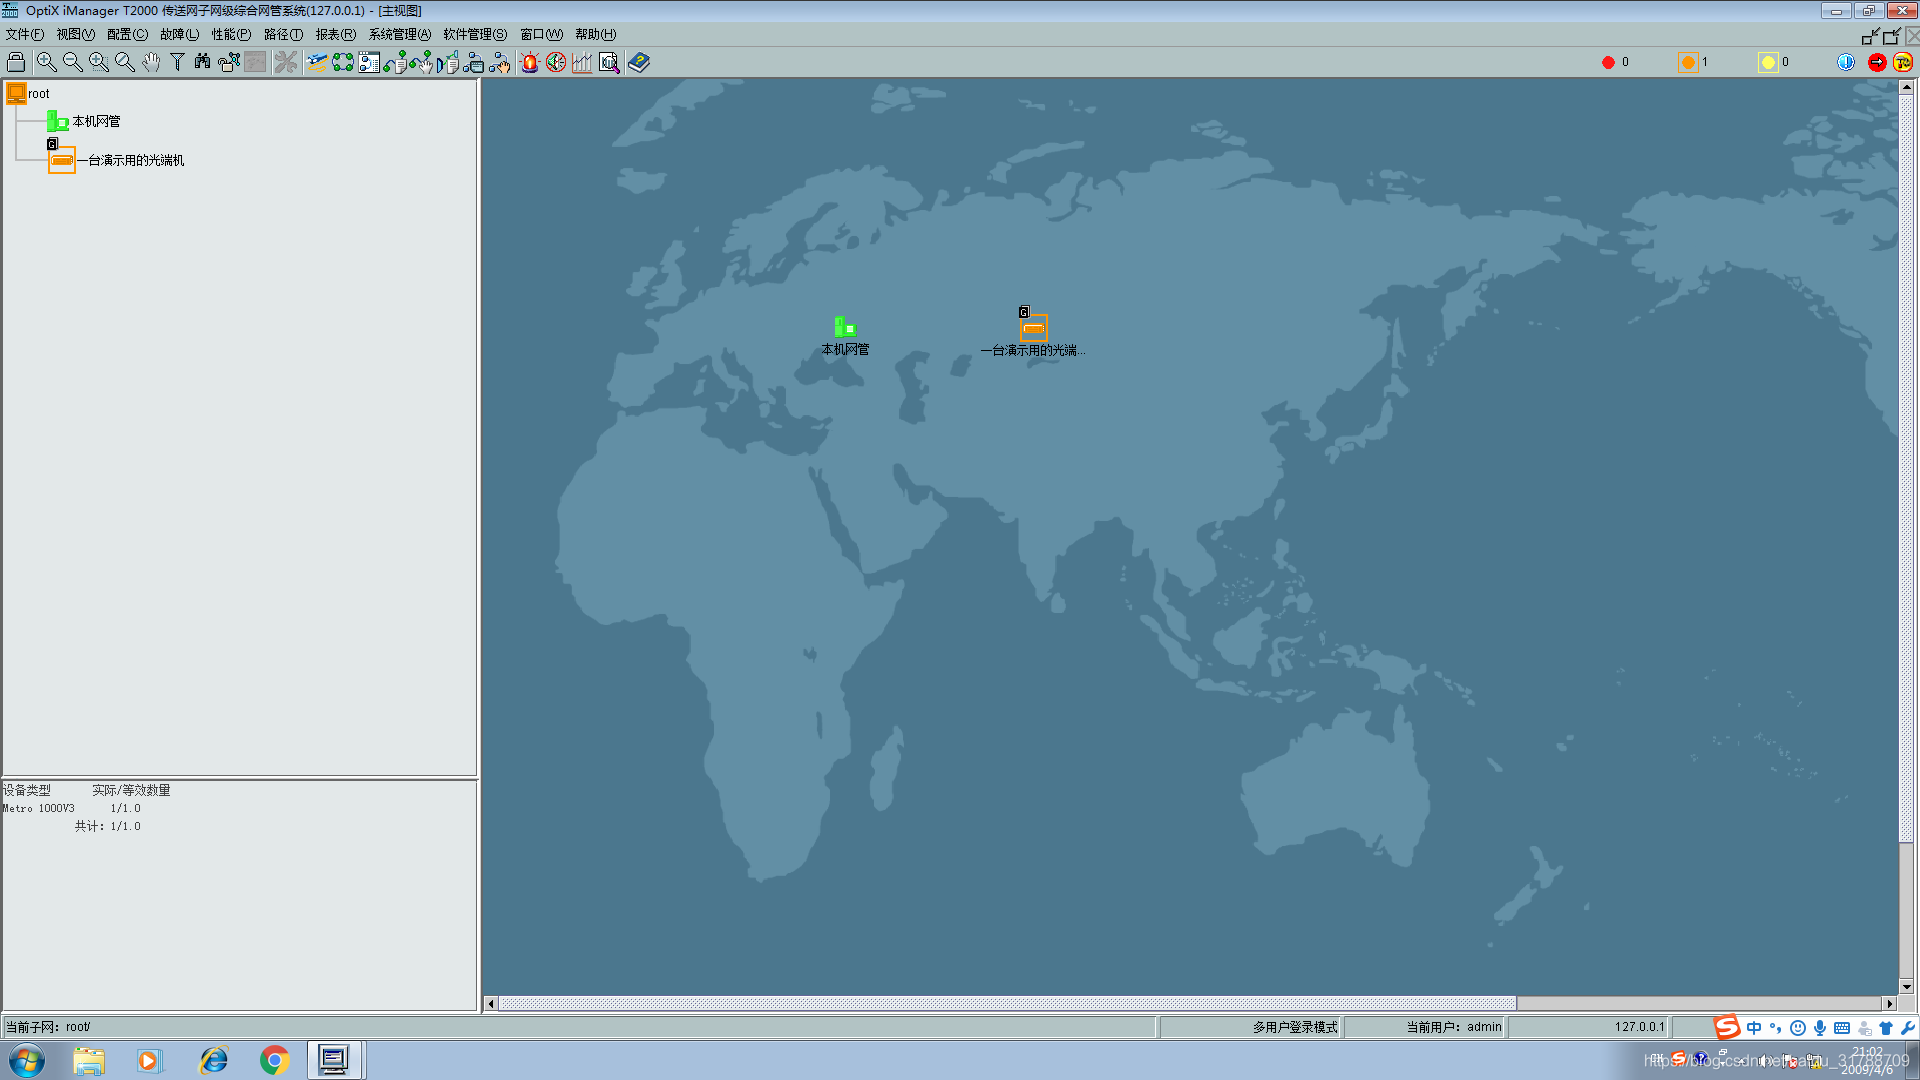This screenshot has width=1920, height=1080.
Task: Click the performance chart toolbar icon
Action: coord(582,62)
